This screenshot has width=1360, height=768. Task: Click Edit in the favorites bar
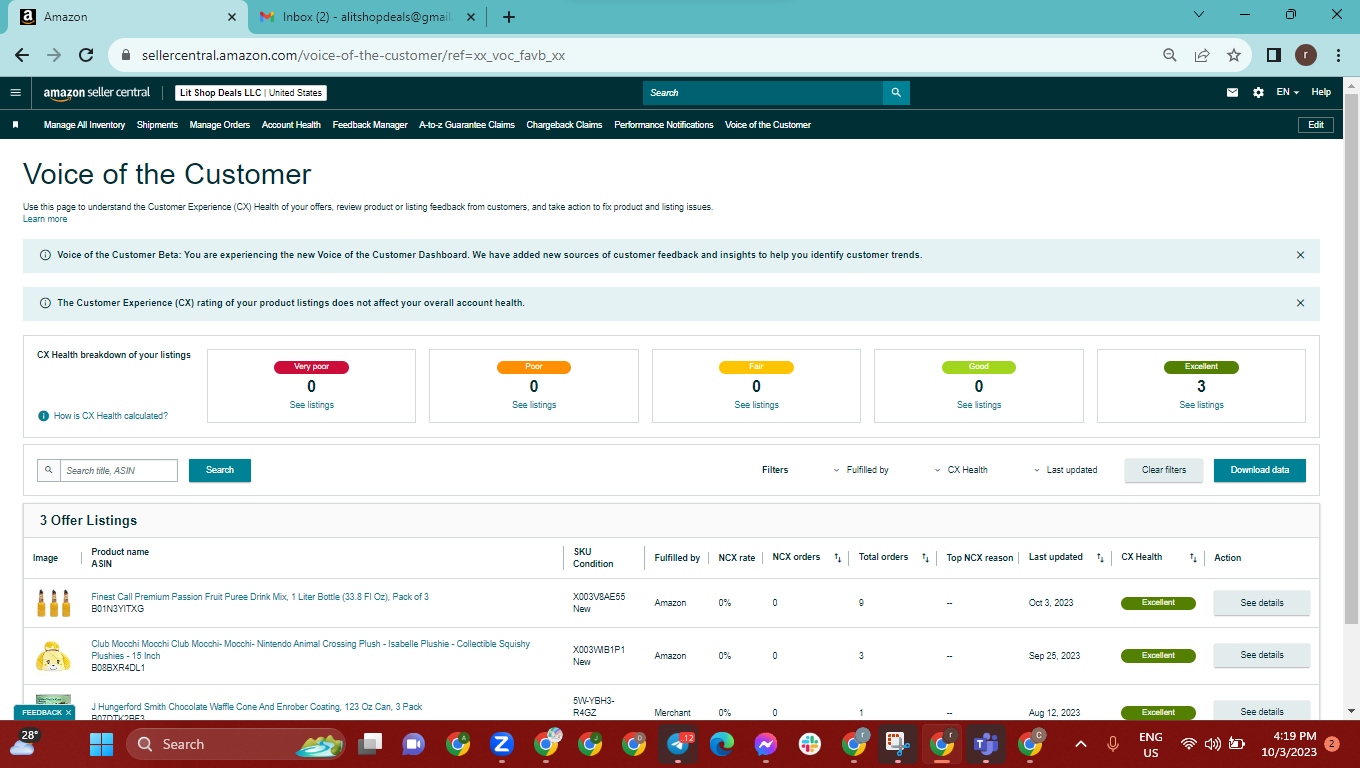click(x=1315, y=125)
